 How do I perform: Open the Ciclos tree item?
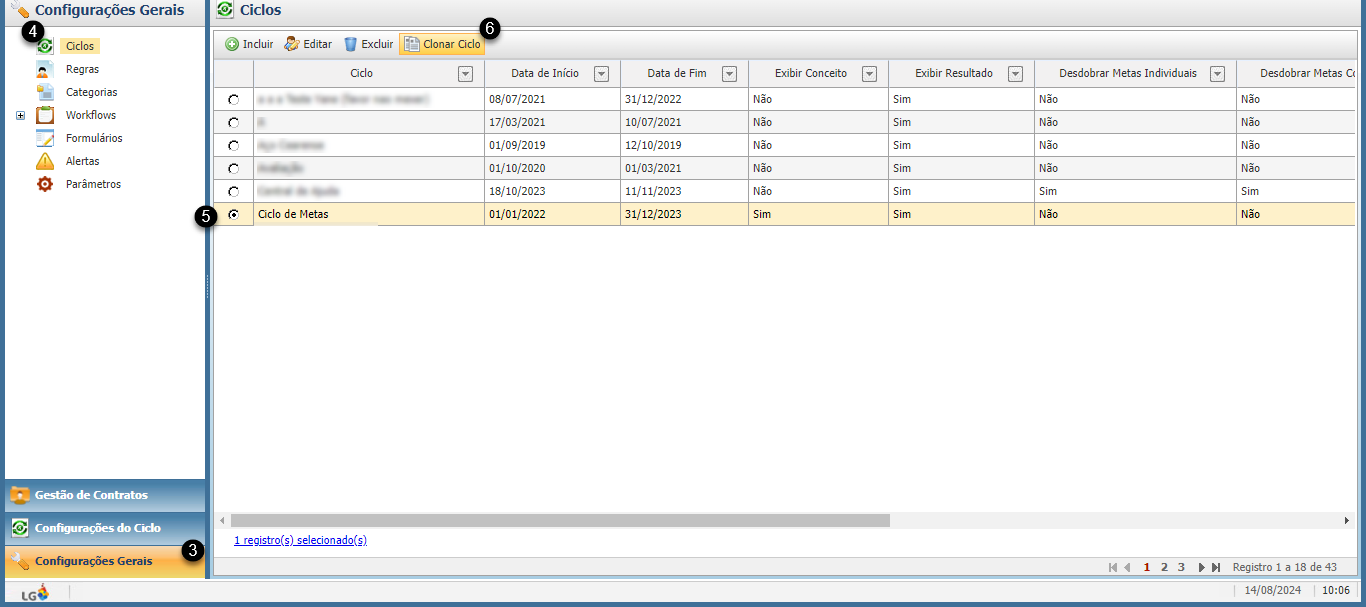point(80,46)
